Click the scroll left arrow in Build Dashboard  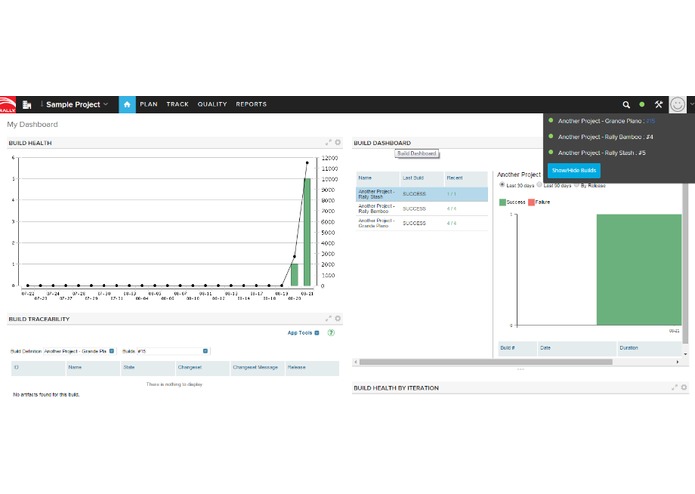point(355,362)
